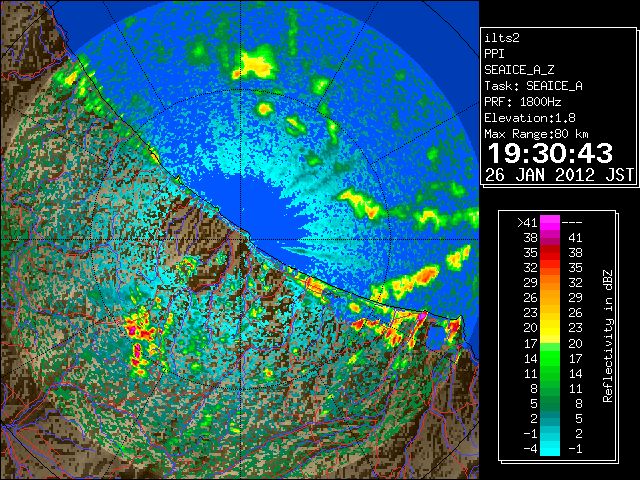Pick the magenta >41 dBZ color band
Viewport: 640px width, 480px height.
point(550,222)
